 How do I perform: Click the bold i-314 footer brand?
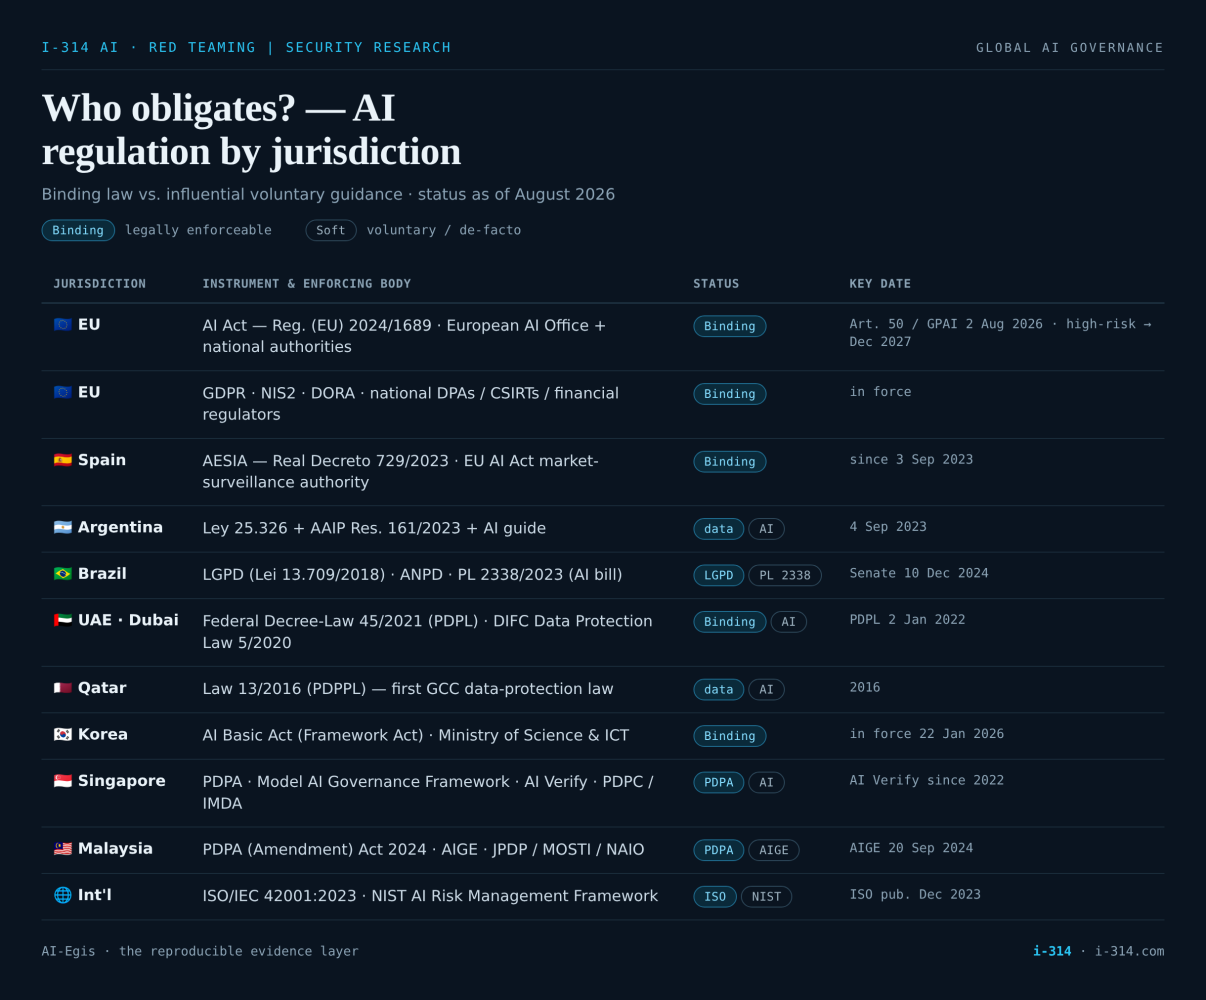point(1052,951)
